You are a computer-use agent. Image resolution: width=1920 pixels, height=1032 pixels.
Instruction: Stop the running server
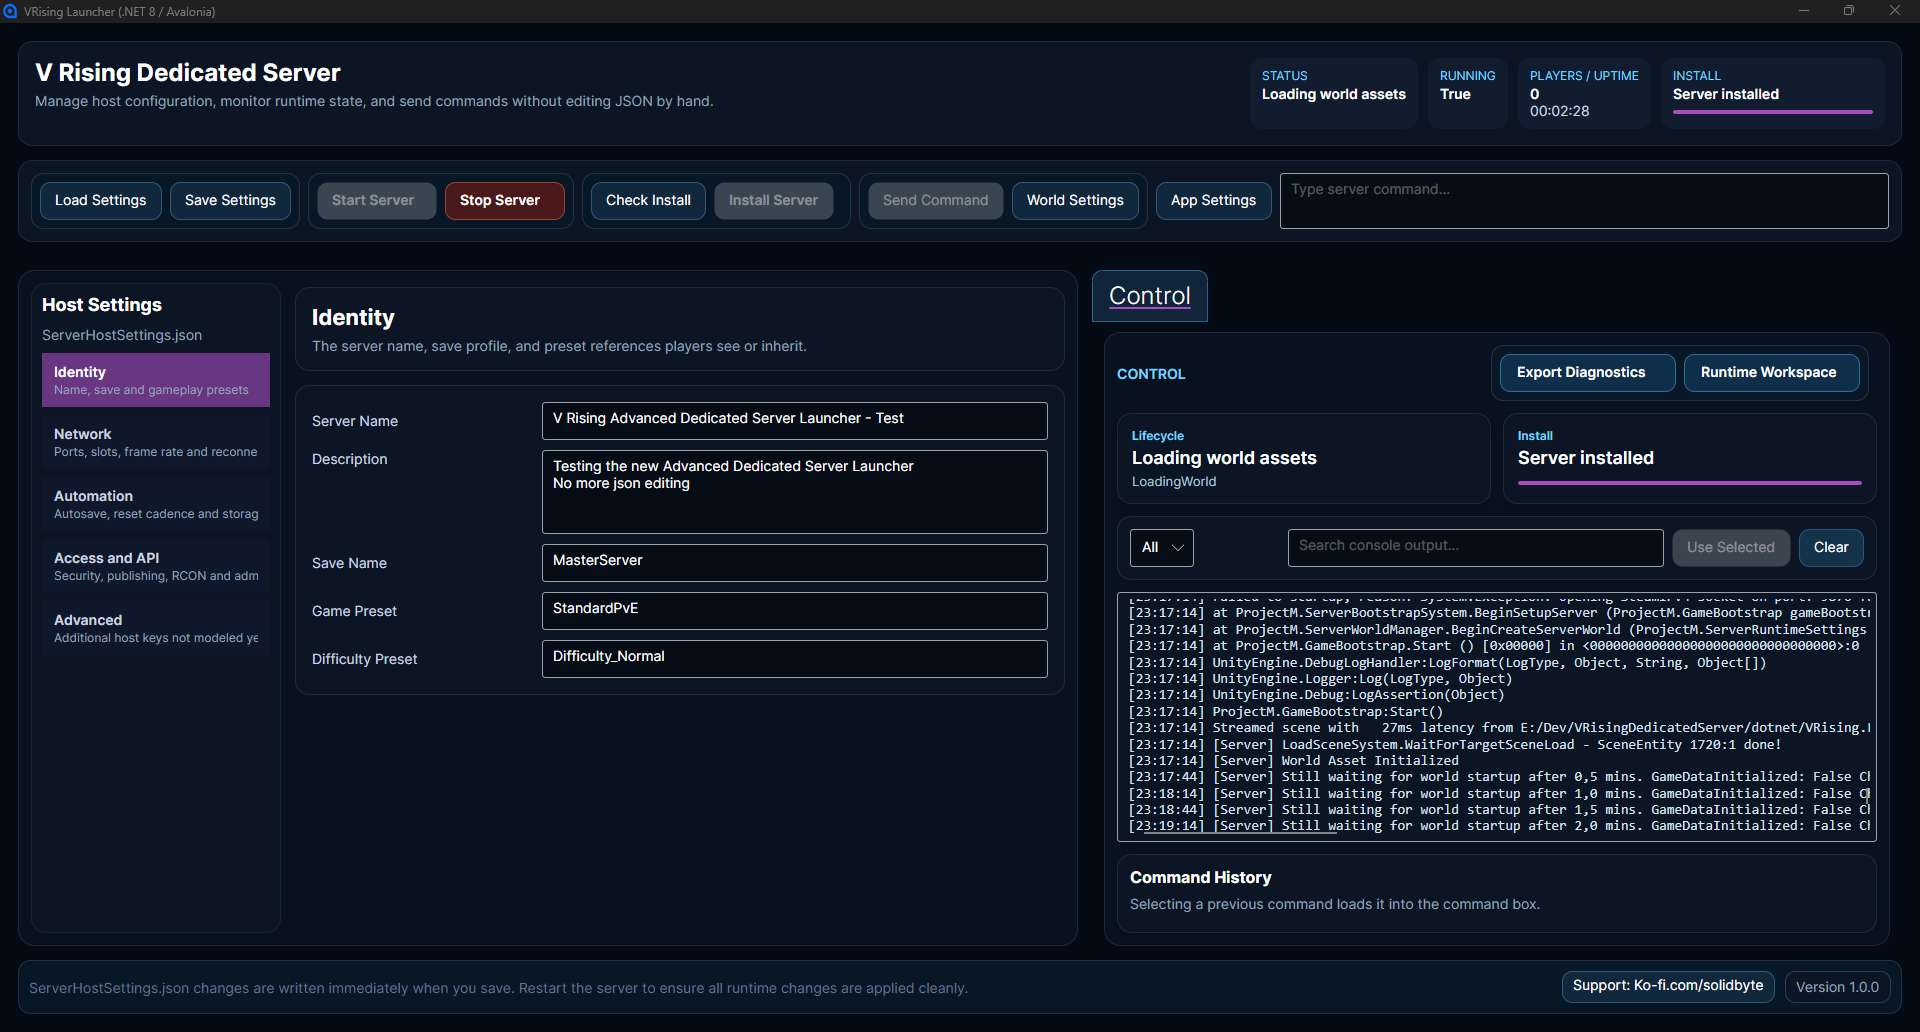point(505,200)
